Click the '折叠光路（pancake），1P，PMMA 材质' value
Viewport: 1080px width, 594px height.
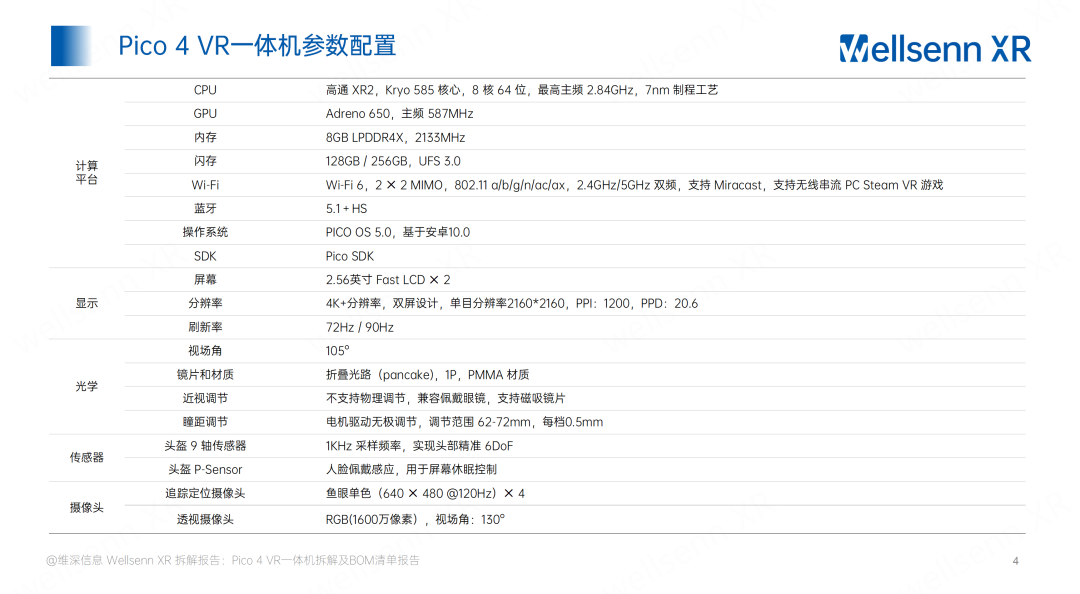pyautogui.click(x=427, y=375)
